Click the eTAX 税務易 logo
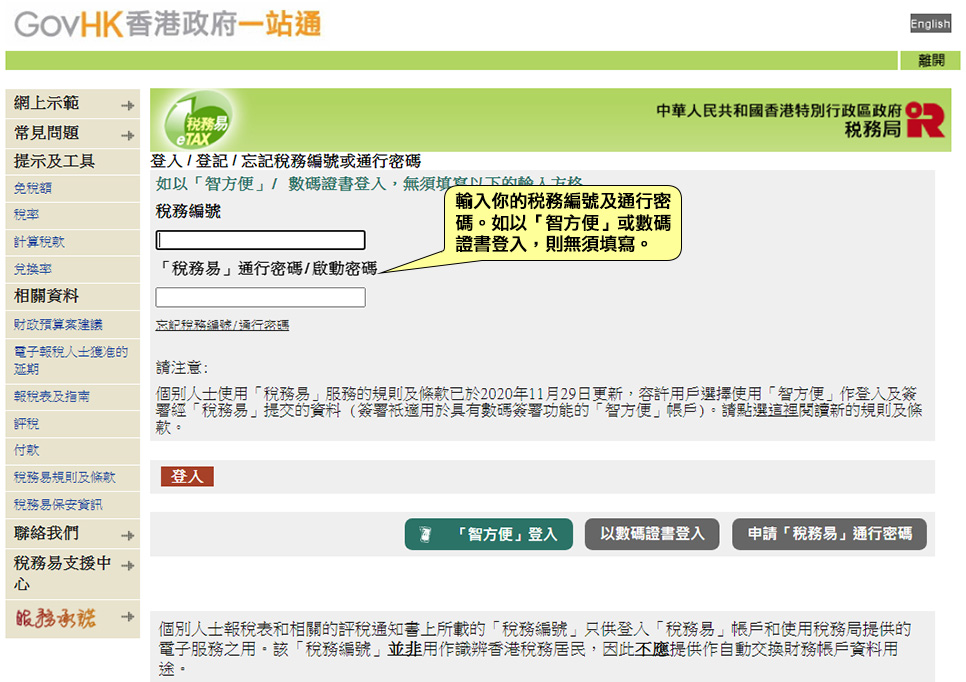Screen dimensions: 966x682 point(199,121)
